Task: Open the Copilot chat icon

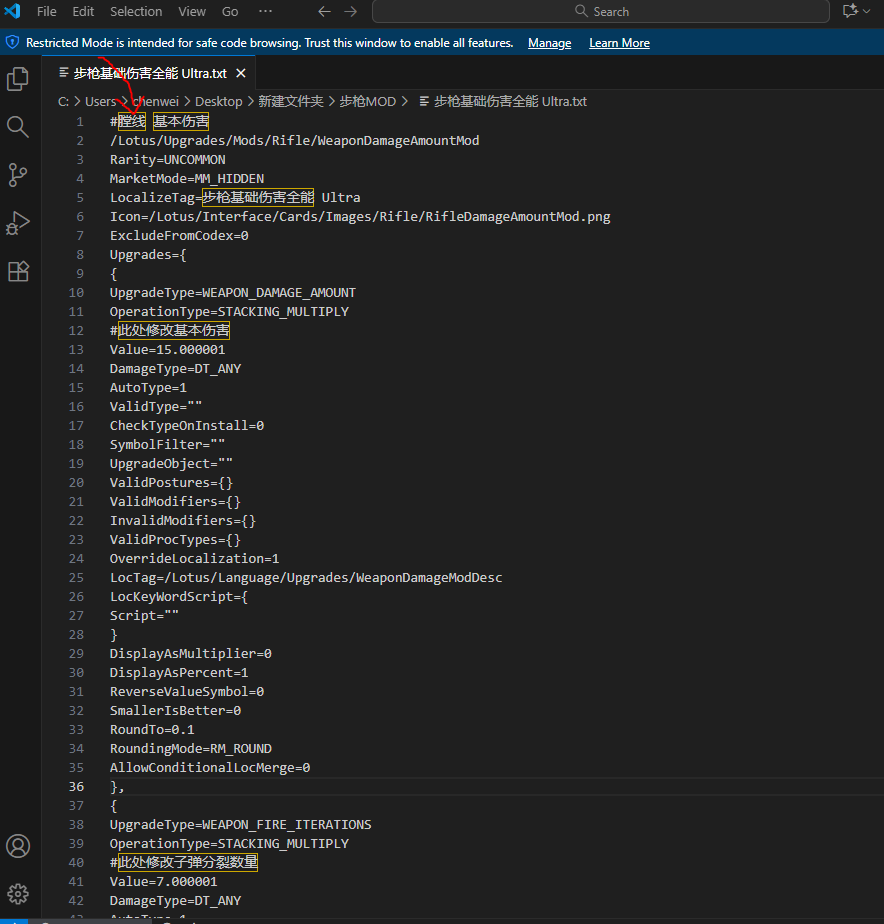Action: [850, 12]
